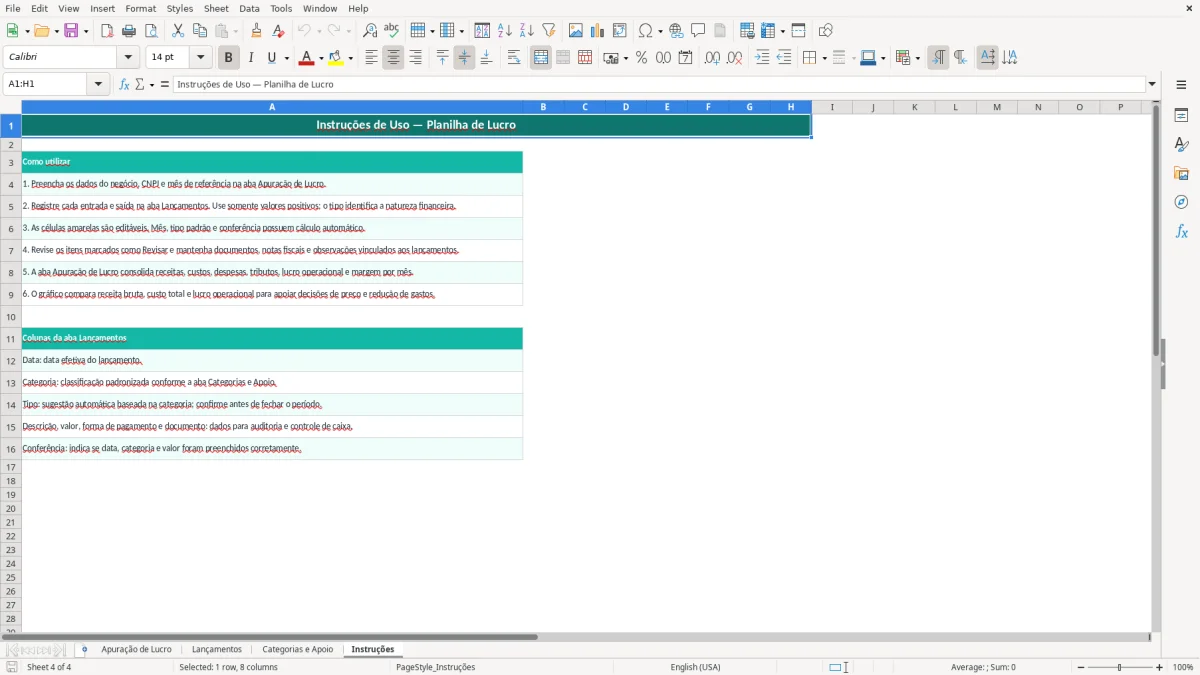
Task: Click the Define Print Area icon
Action: point(747,31)
